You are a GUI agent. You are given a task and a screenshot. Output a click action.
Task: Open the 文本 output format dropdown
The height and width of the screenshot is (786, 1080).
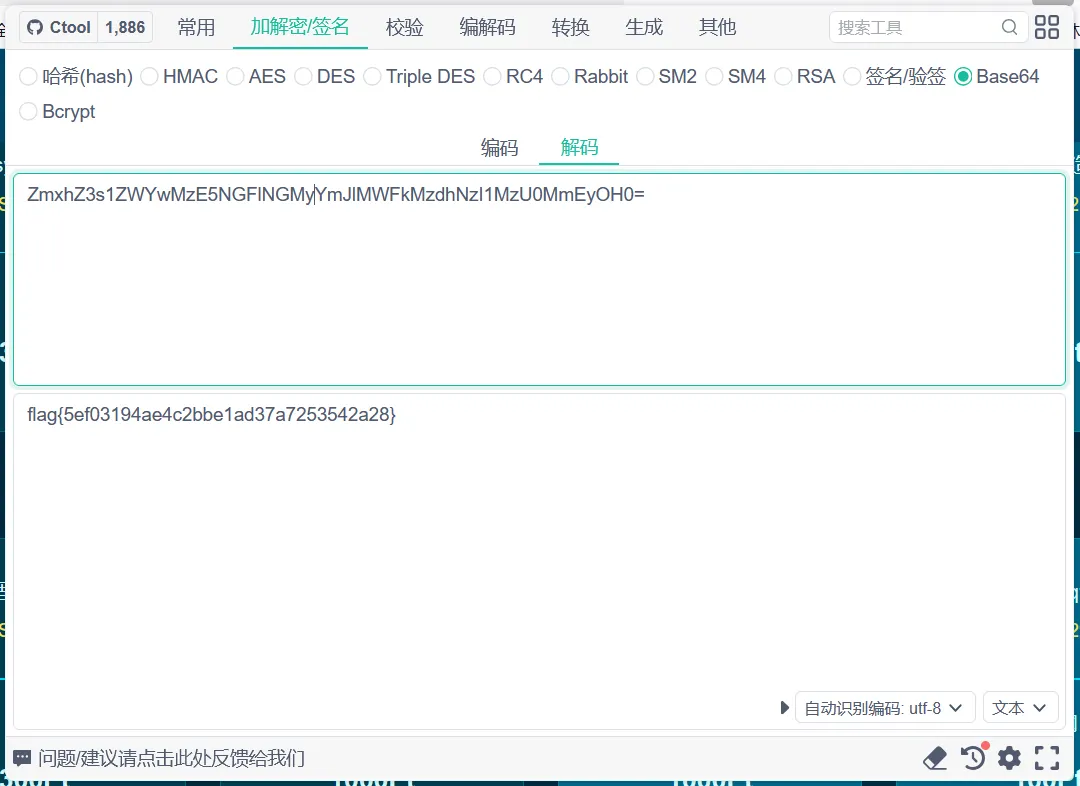point(1020,708)
